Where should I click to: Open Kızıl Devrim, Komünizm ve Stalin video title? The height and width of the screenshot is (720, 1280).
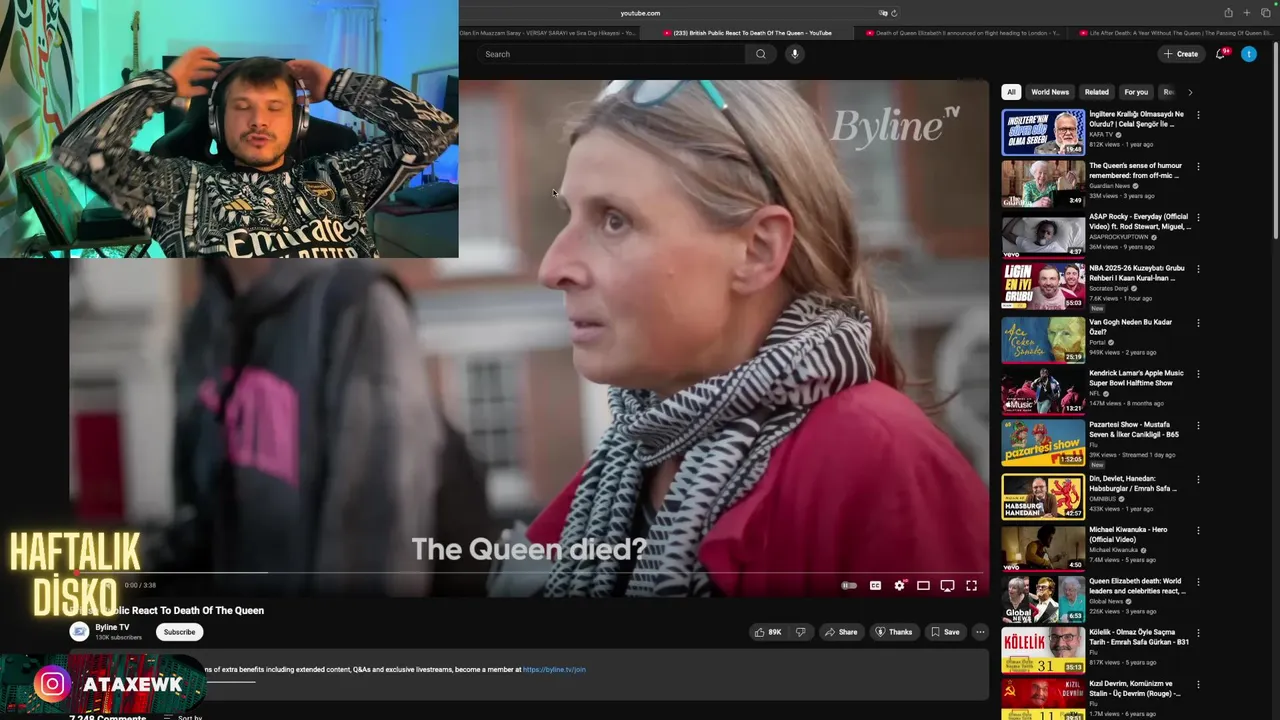pyautogui.click(x=1134, y=688)
